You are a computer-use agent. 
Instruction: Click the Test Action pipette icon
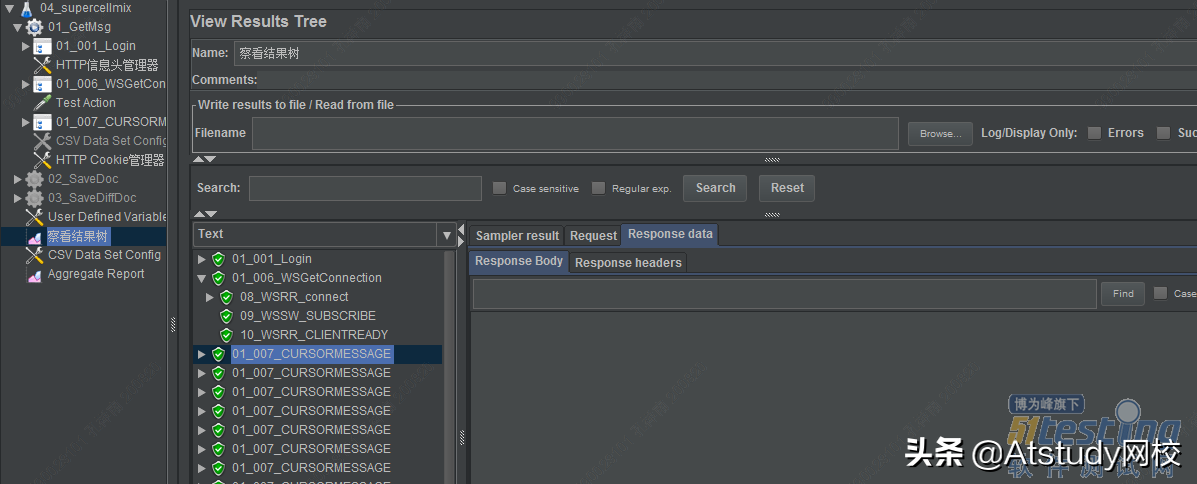click(x=43, y=103)
